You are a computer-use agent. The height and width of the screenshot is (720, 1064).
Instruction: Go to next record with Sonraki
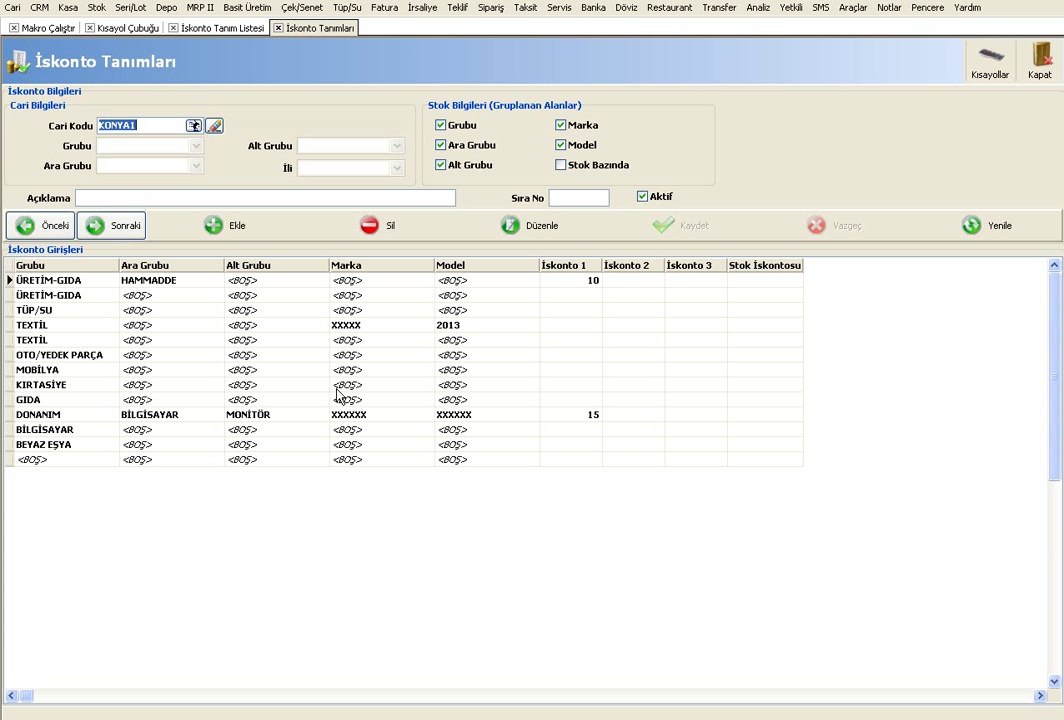(x=111, y=225)
